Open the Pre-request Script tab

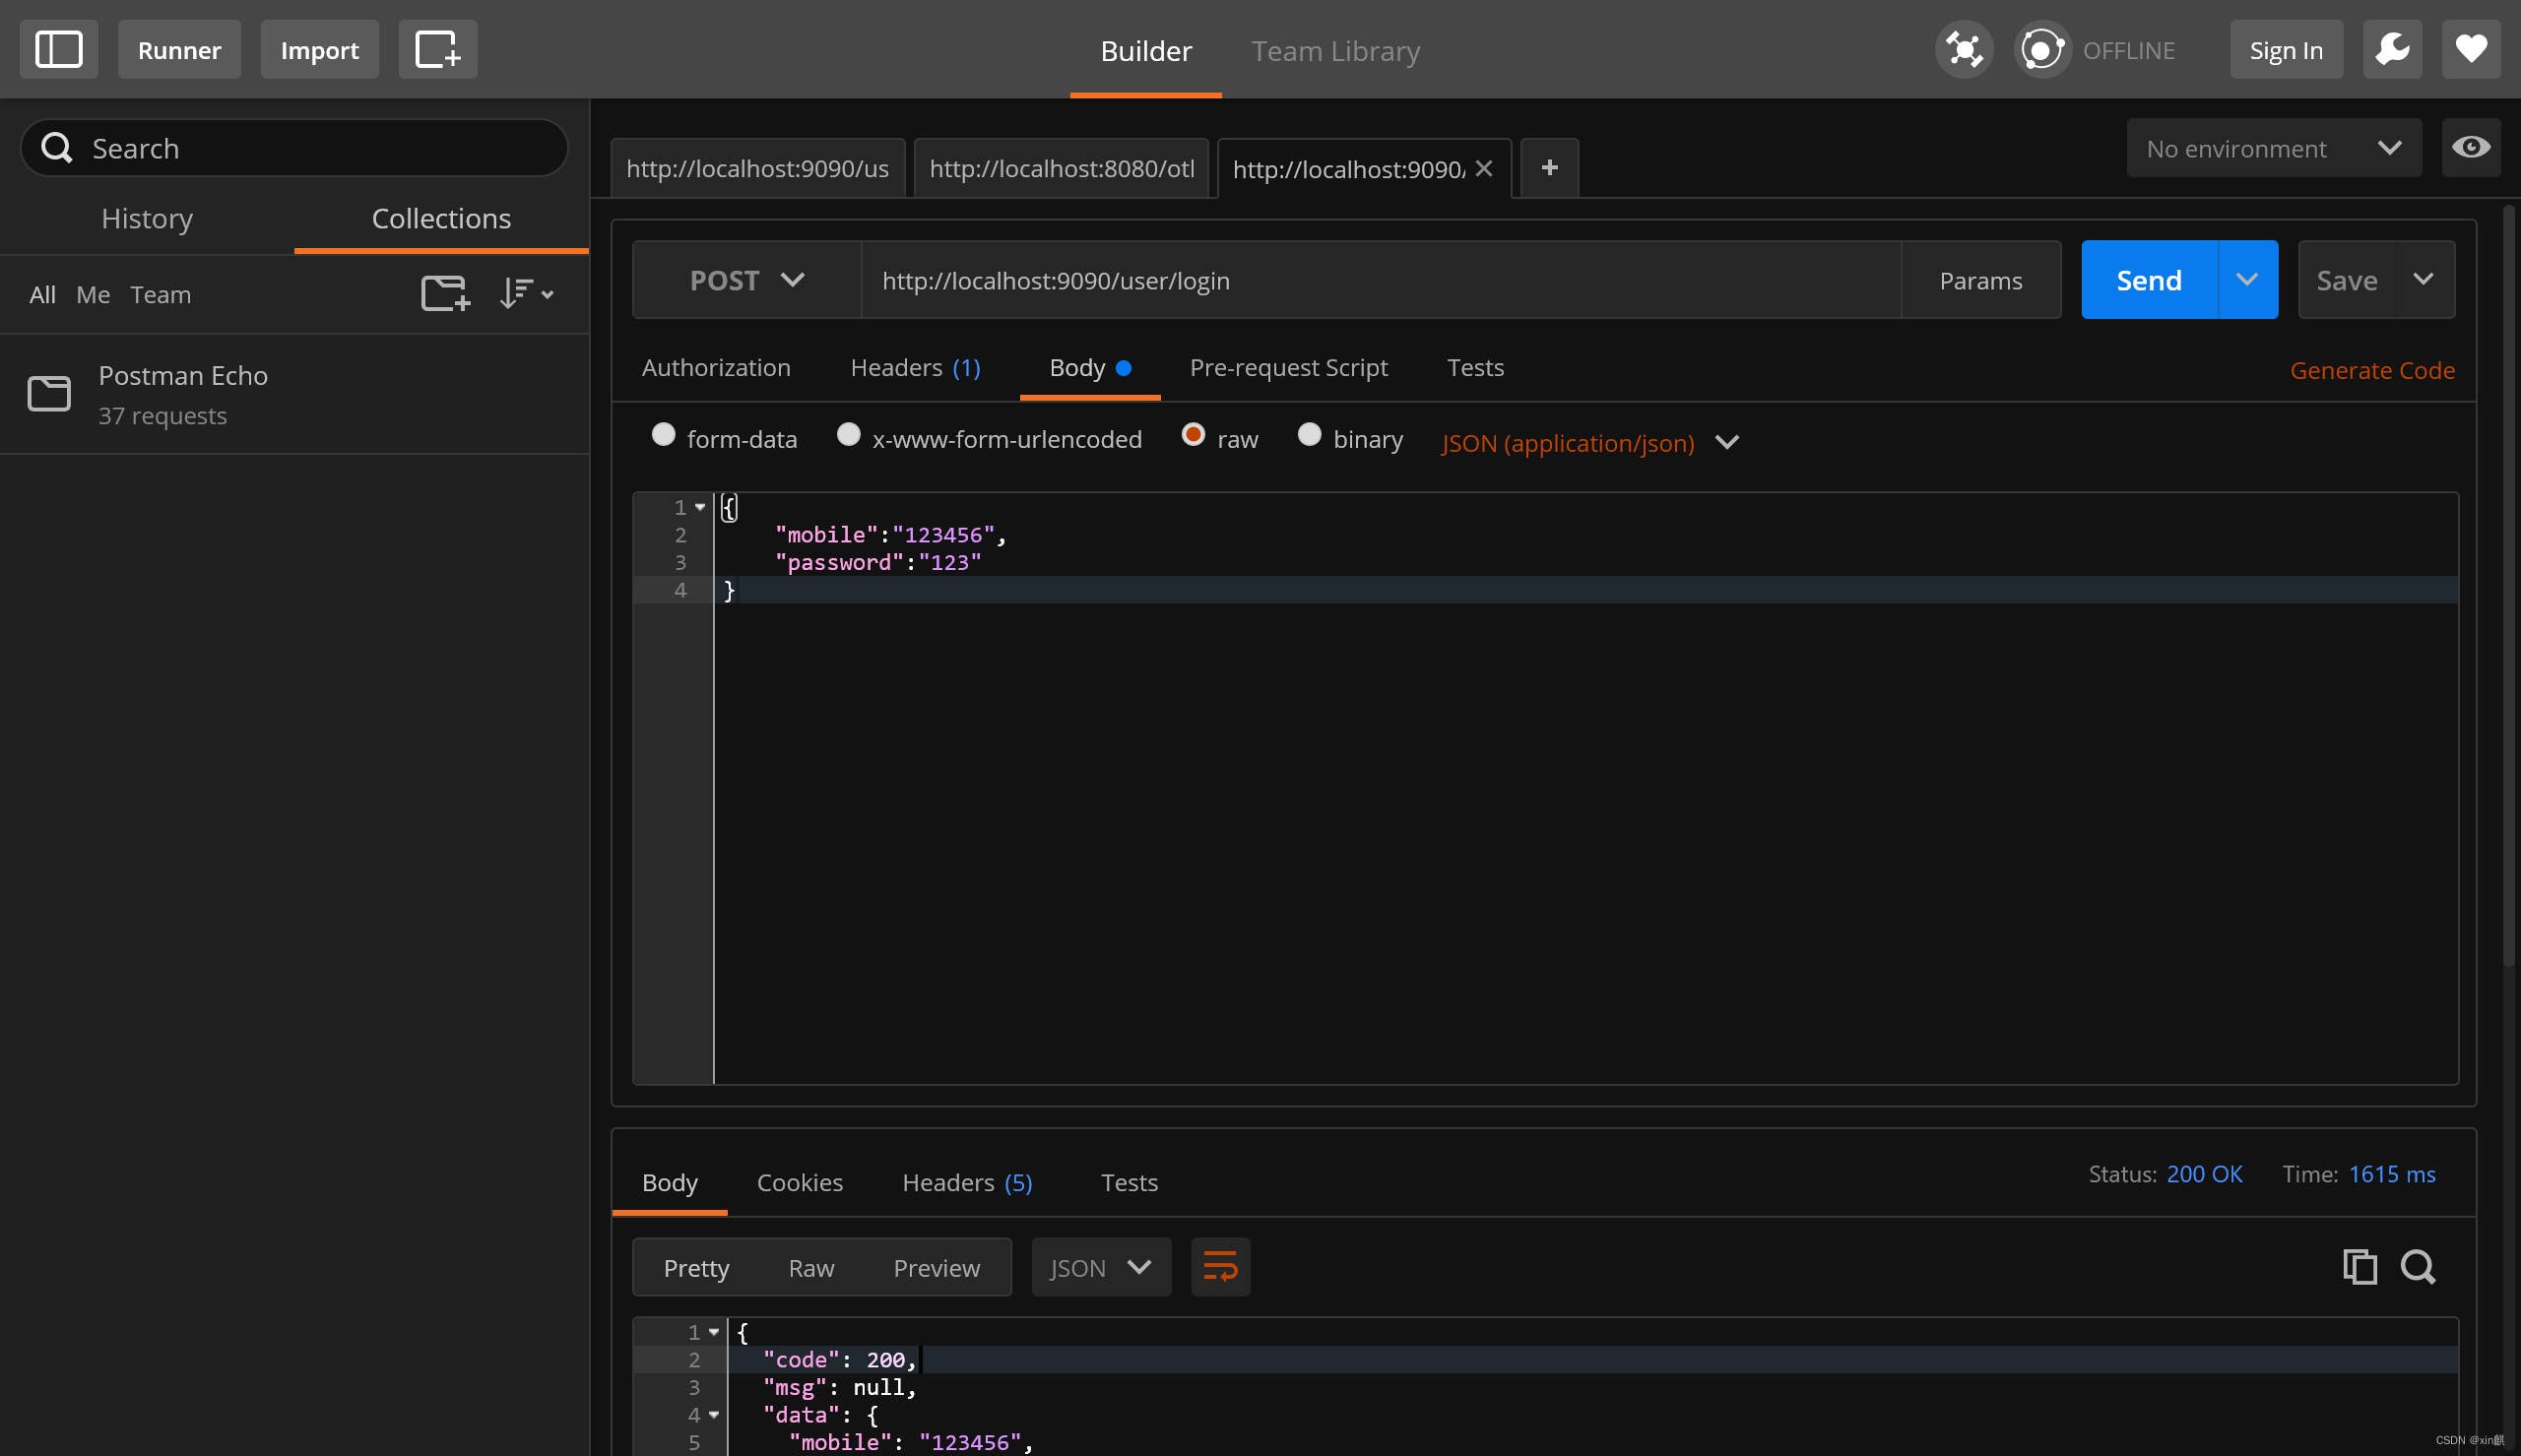(1288, 367)
